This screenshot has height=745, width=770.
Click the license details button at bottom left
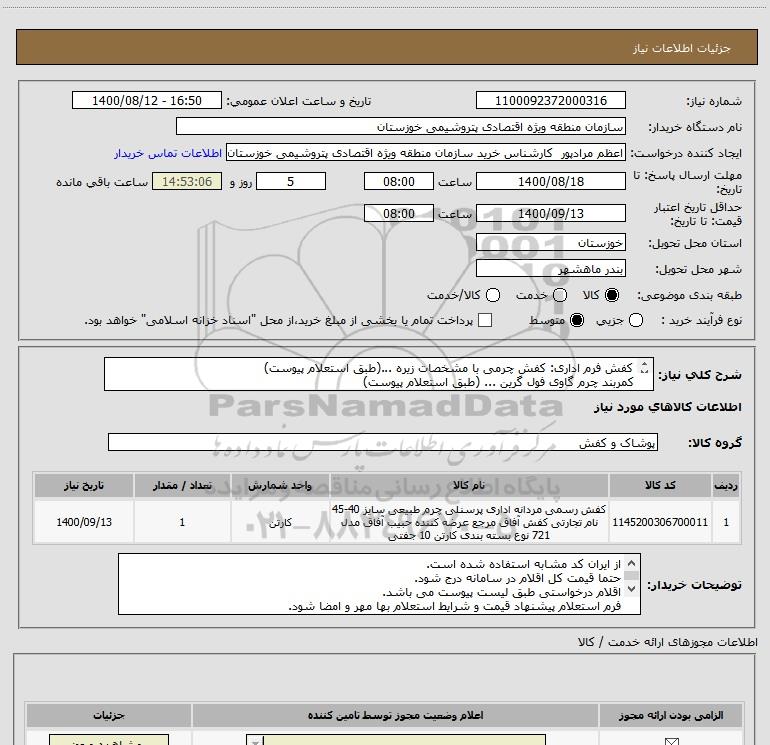point(109,741)
